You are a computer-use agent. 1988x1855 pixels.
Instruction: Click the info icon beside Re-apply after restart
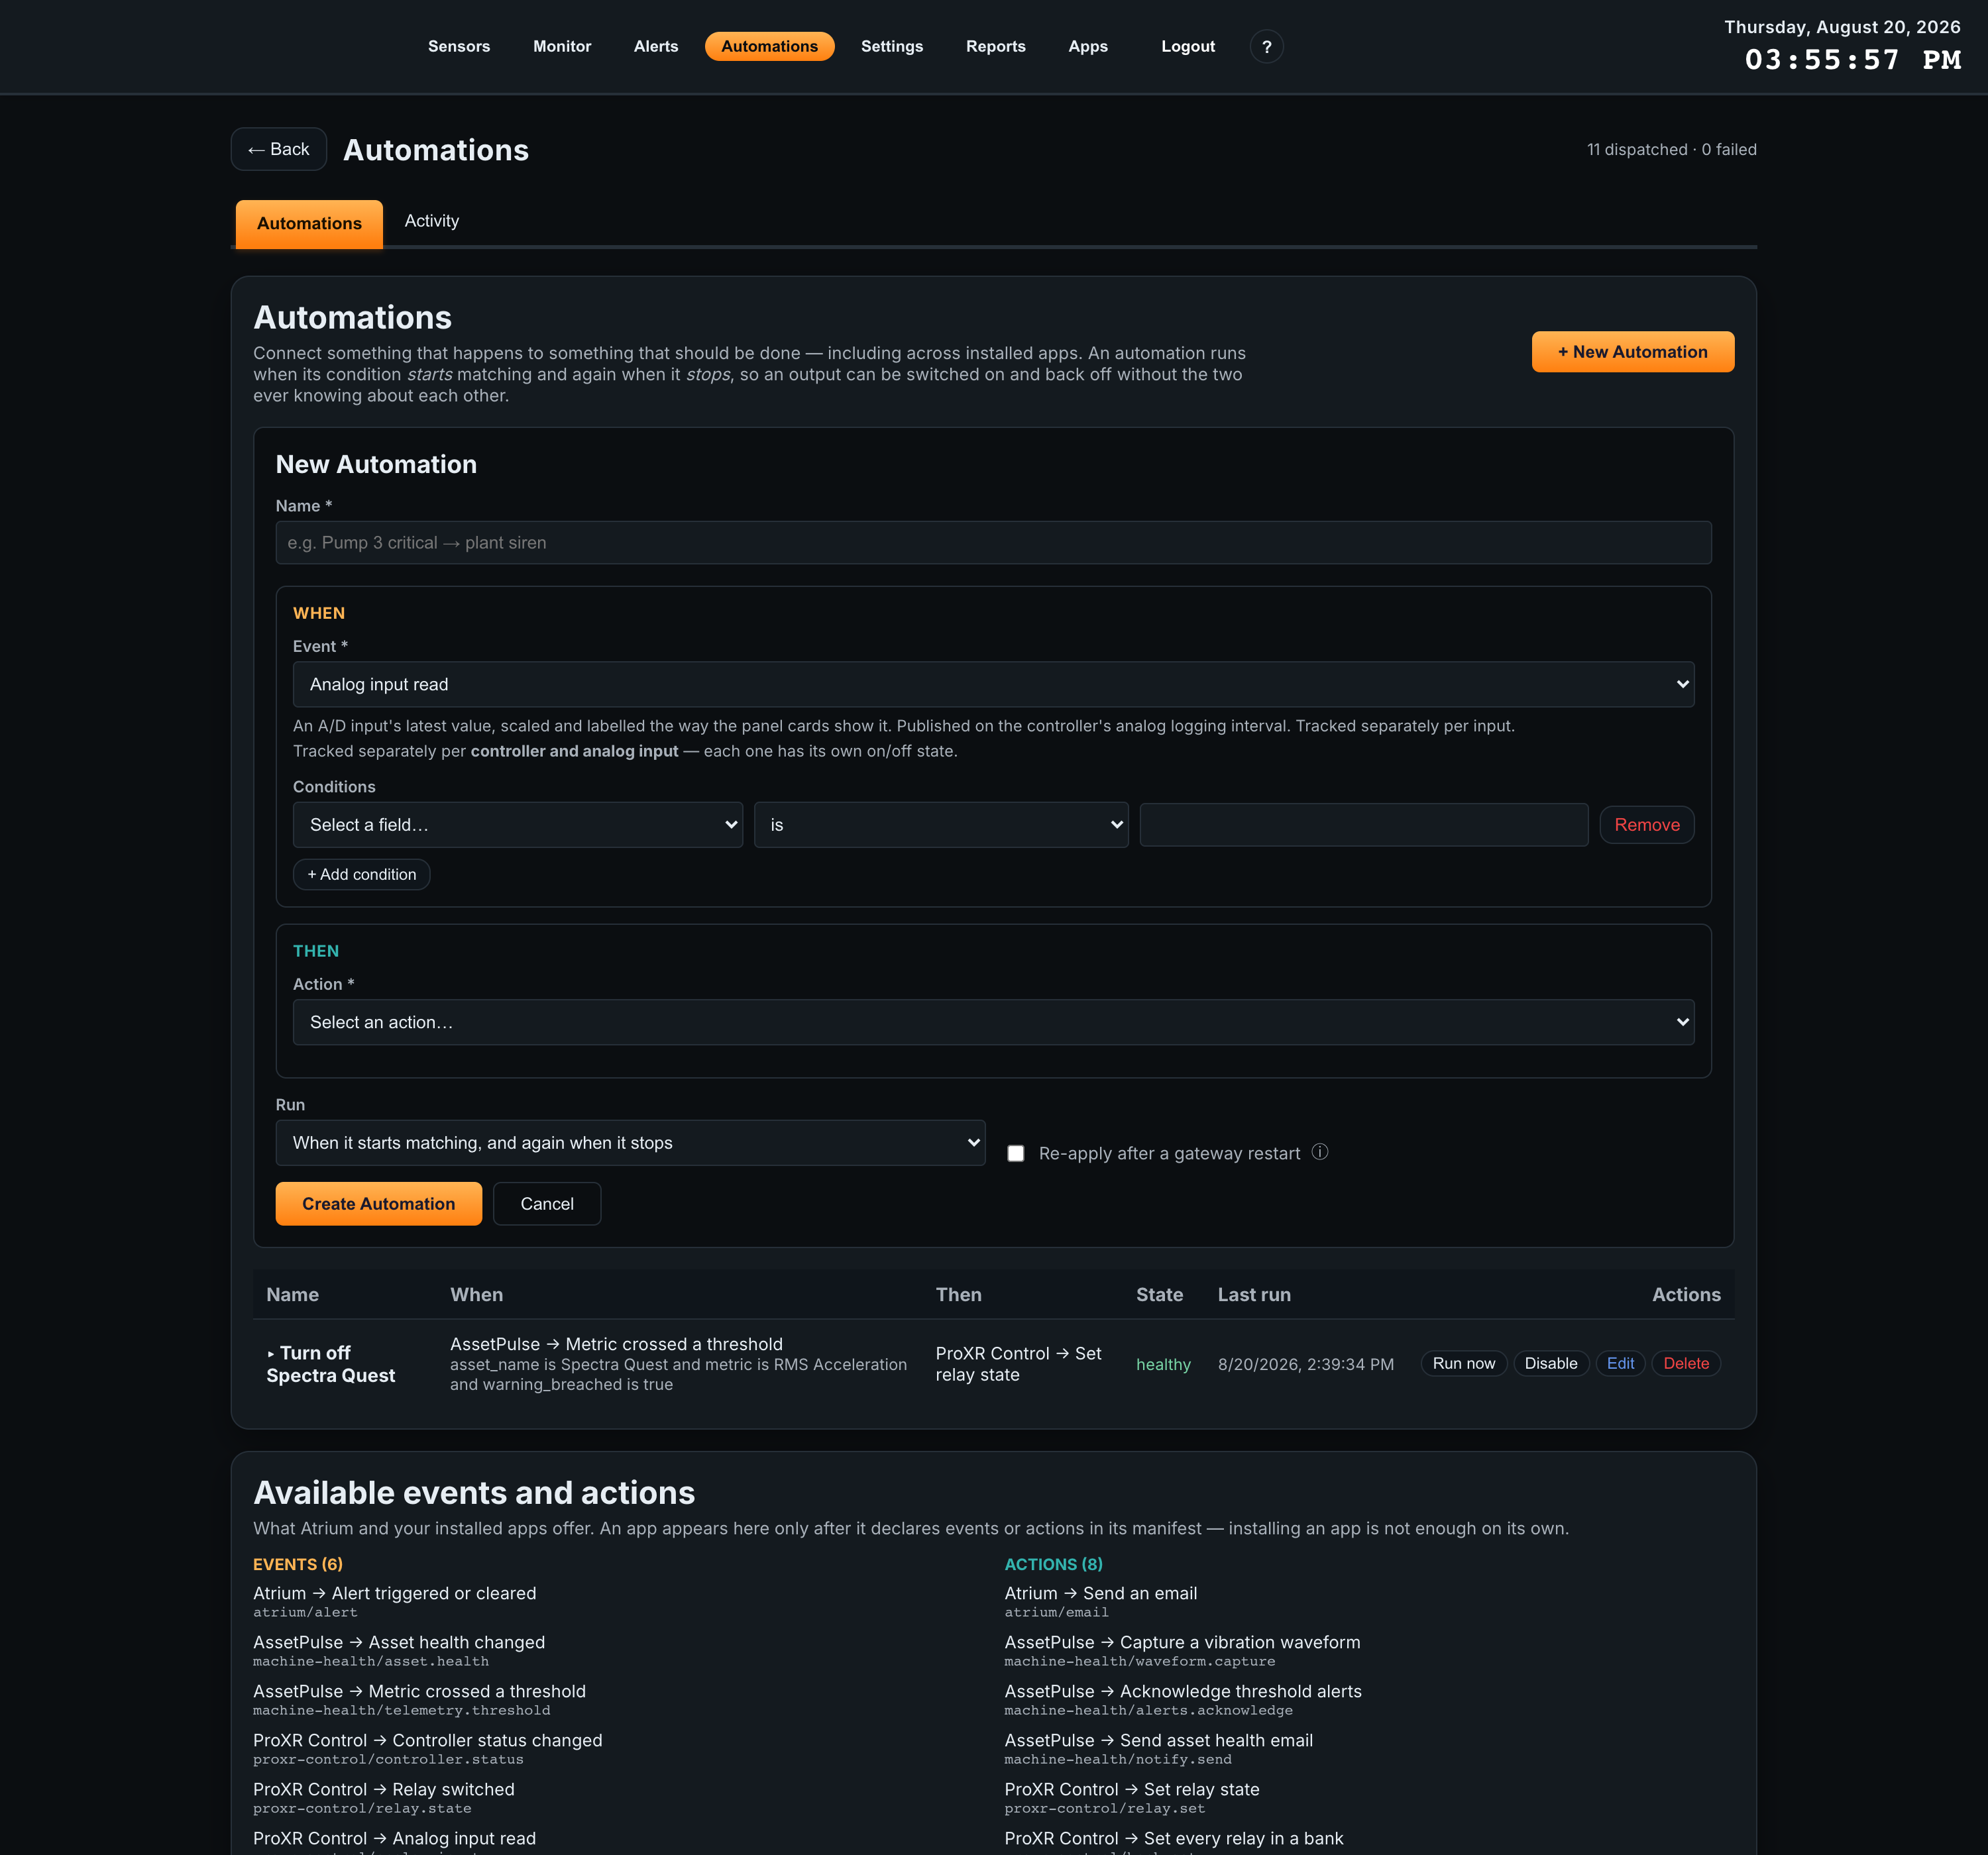click(x=1320, y=1152)
